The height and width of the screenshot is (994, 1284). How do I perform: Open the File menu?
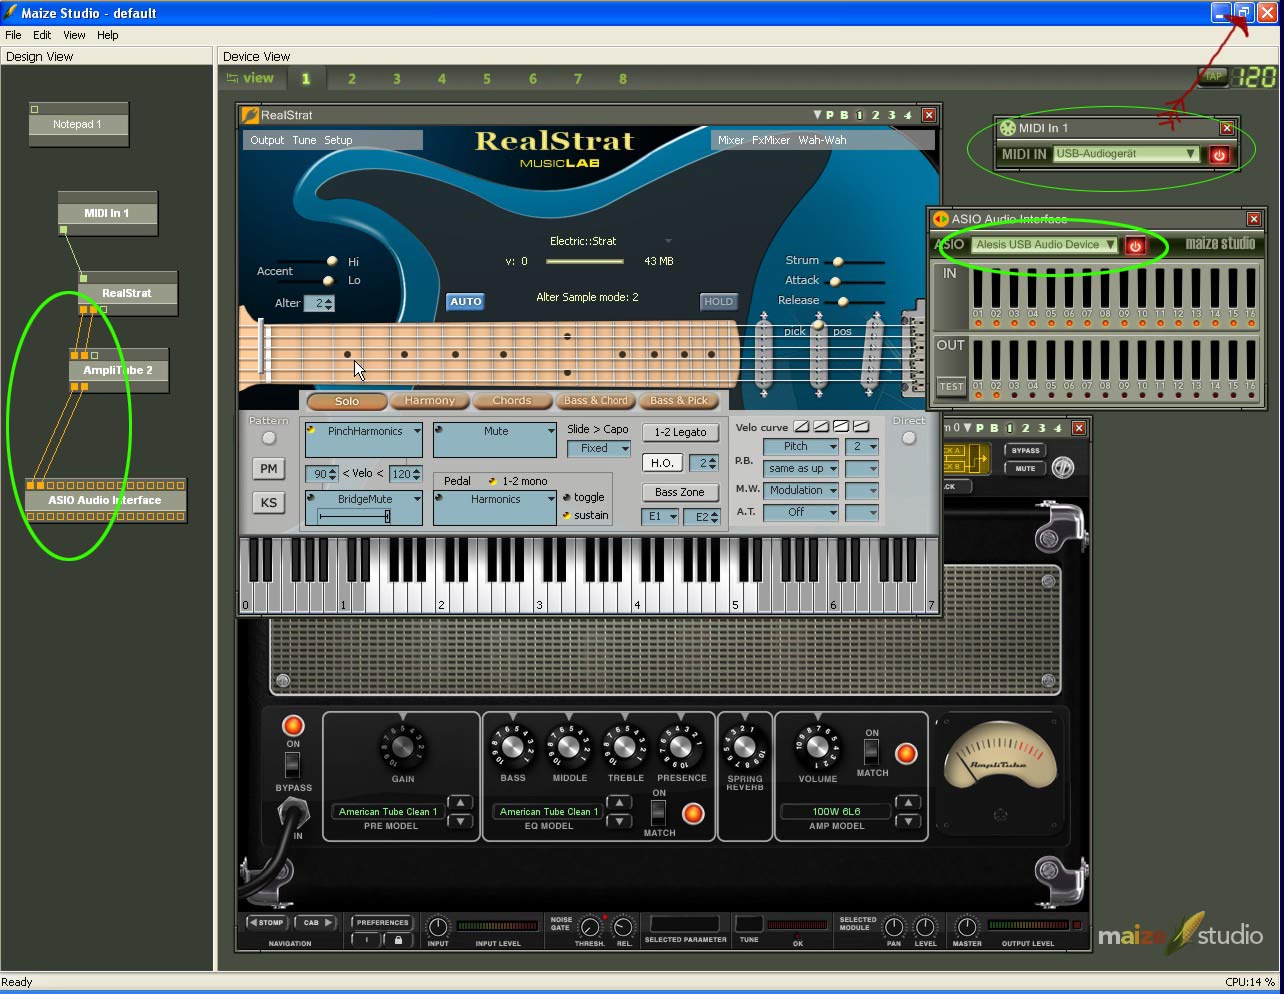tap(13, 35)
